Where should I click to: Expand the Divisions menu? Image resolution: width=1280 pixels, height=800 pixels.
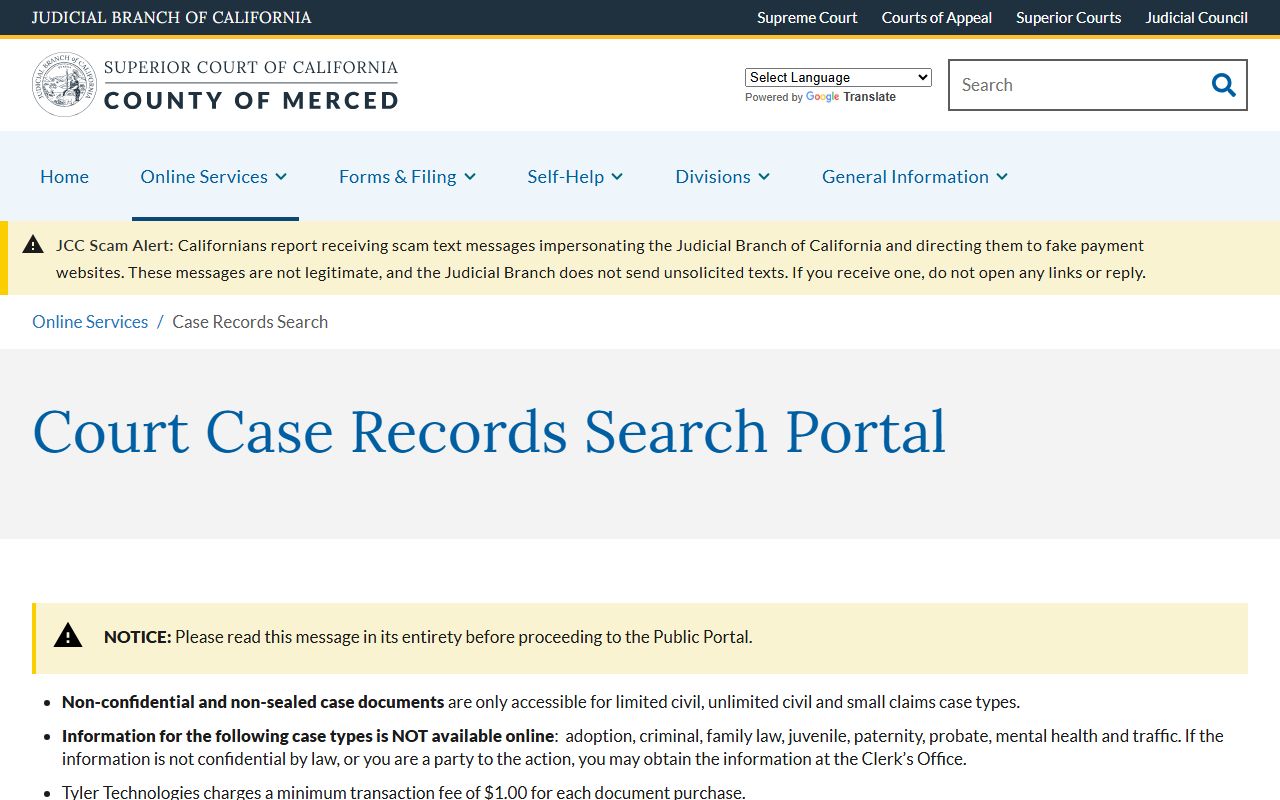[x=722, y=176]
